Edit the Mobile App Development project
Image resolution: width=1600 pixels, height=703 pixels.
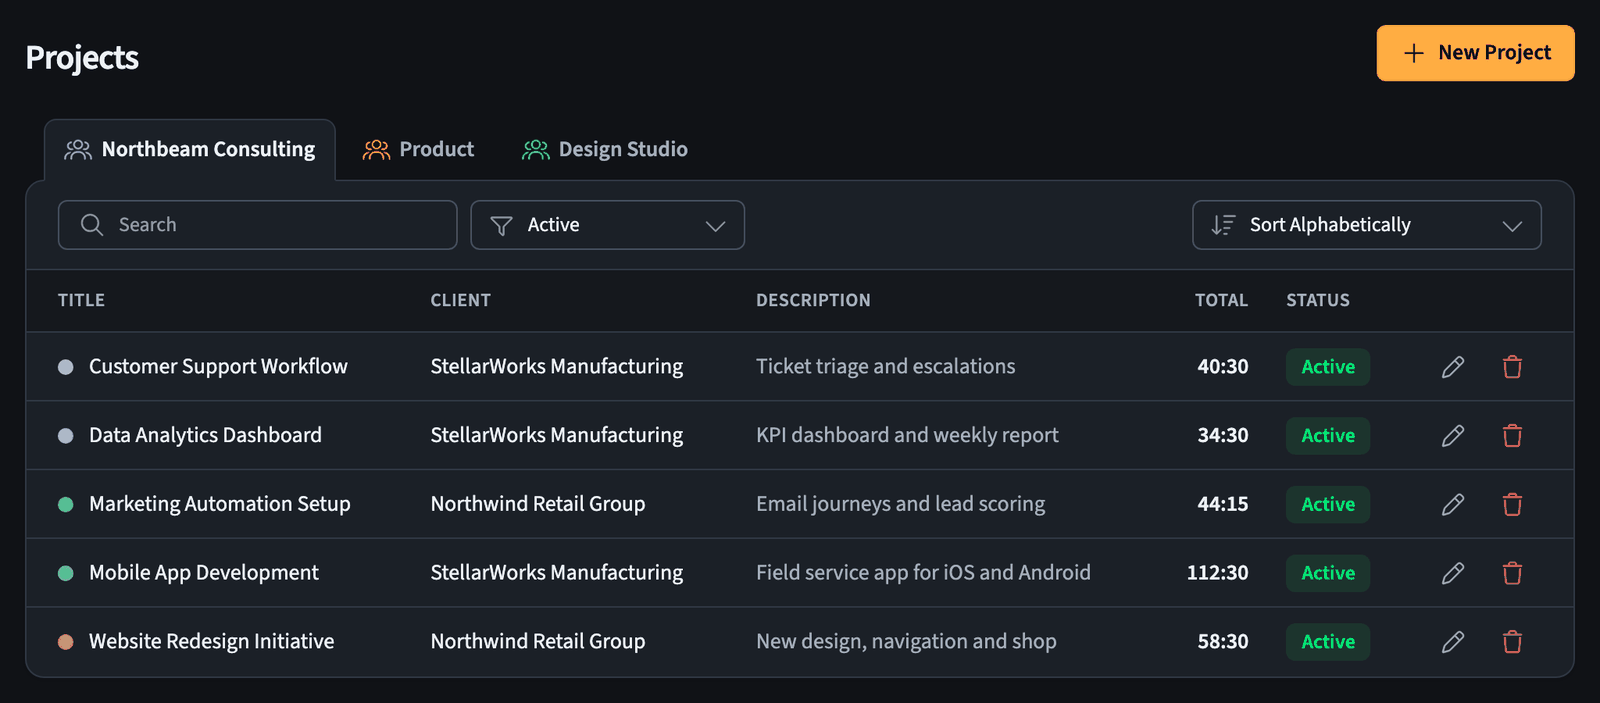point(1453,573)
